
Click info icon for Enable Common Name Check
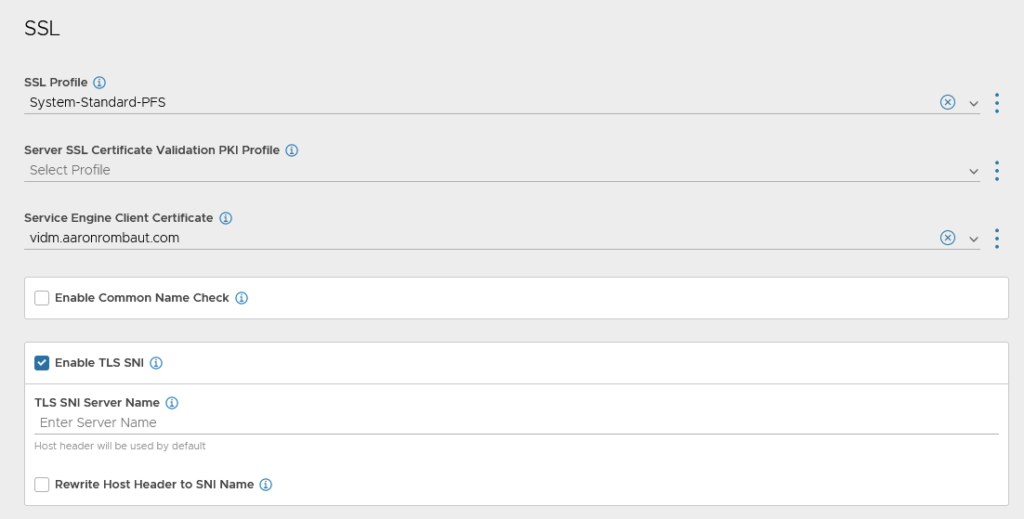[242, 298]
